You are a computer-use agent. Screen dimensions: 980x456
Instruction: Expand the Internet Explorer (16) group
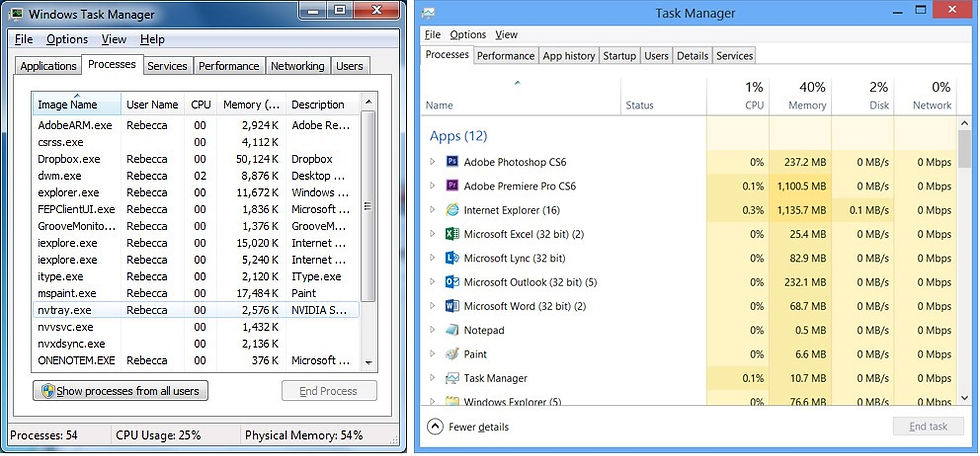pyautogui.click(x=432, y=211)
